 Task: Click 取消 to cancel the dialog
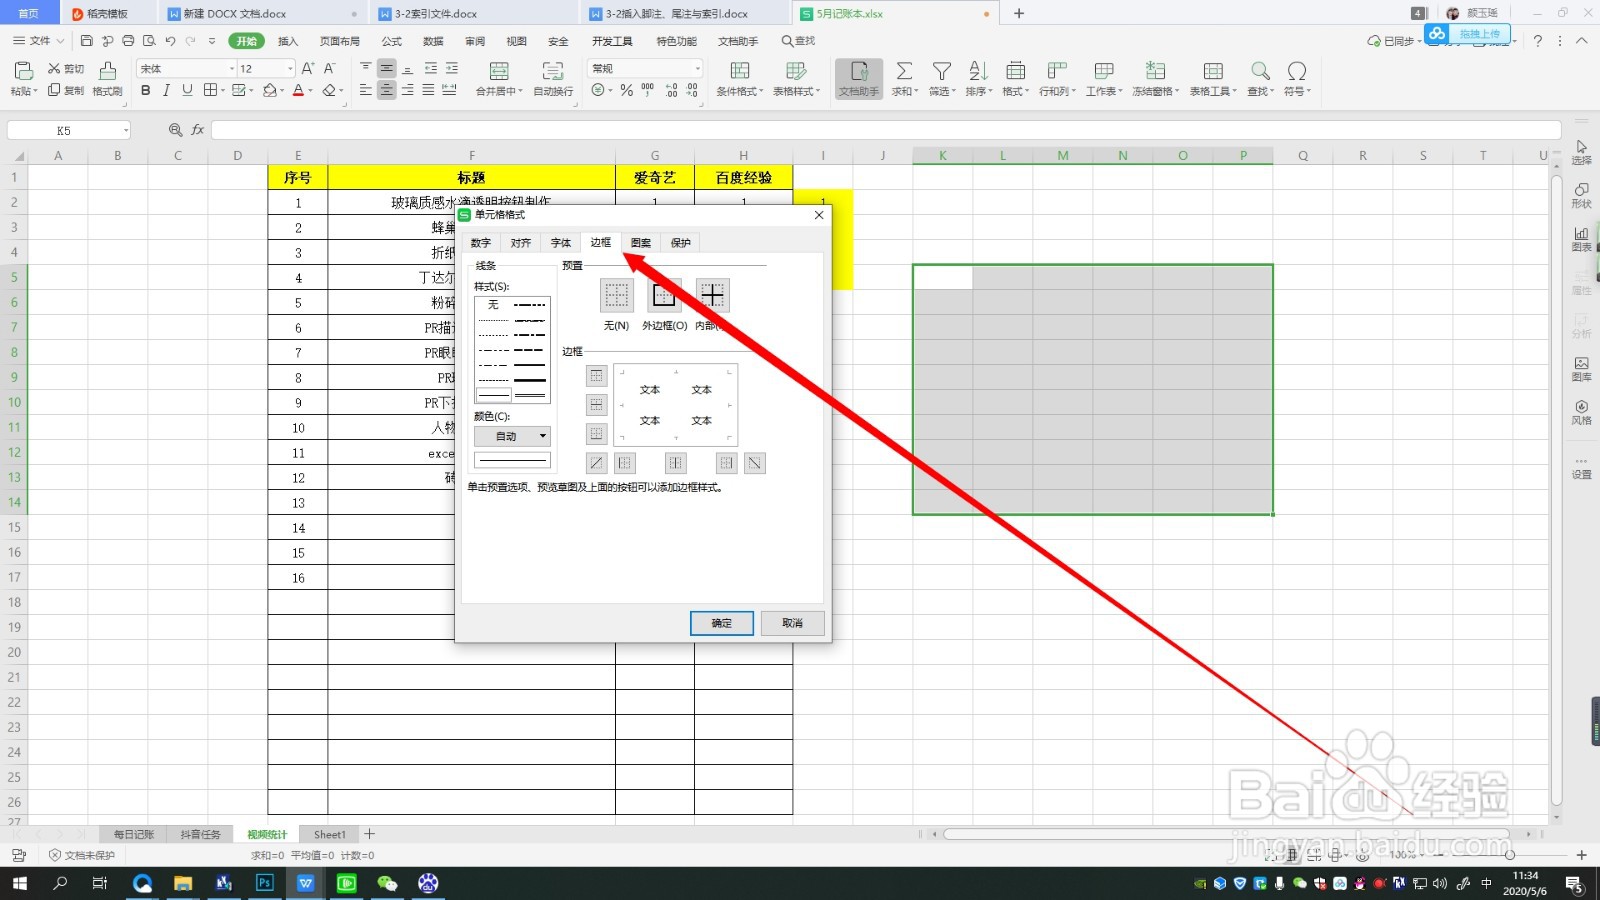(x=793, y=623)
